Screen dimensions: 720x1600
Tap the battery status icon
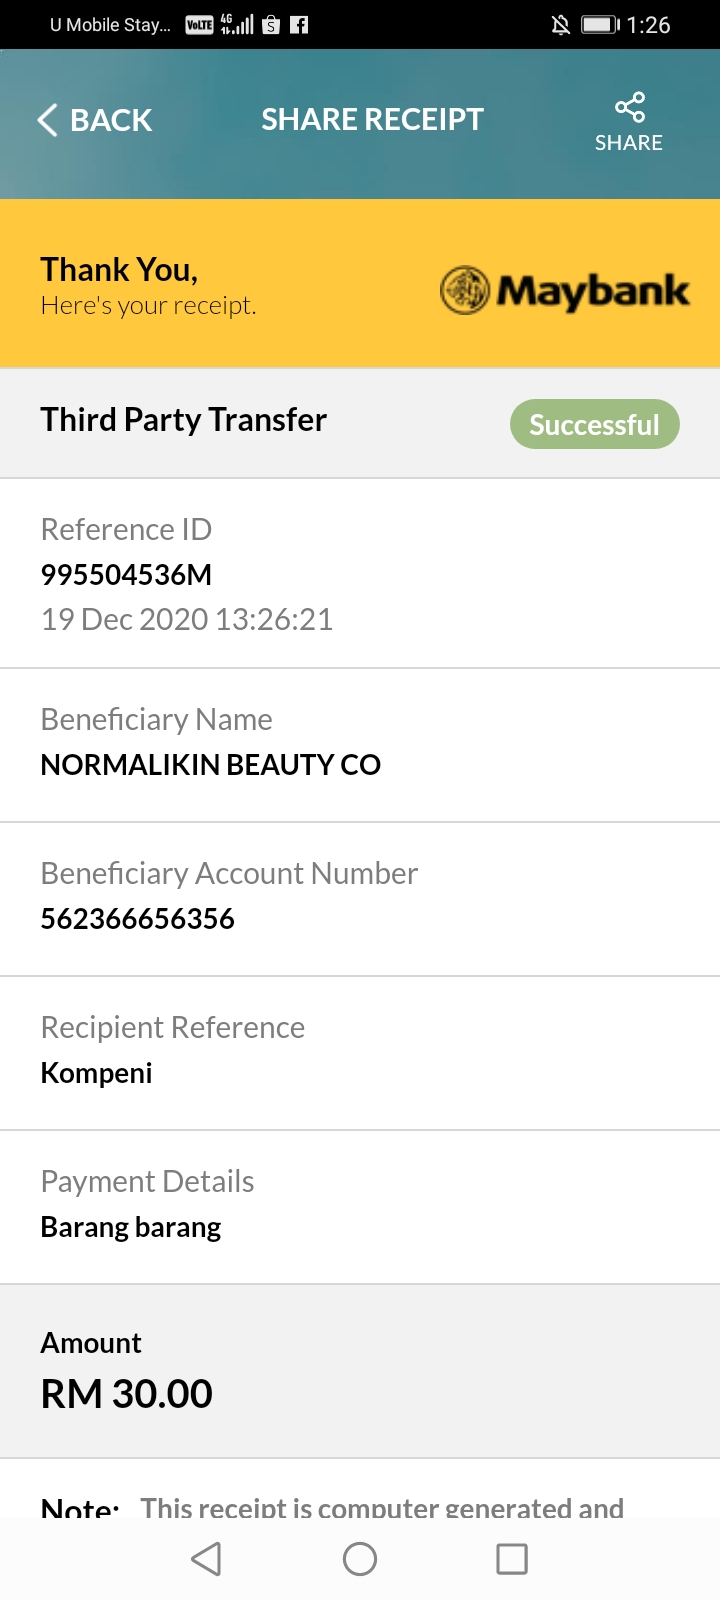coord(601,25)
